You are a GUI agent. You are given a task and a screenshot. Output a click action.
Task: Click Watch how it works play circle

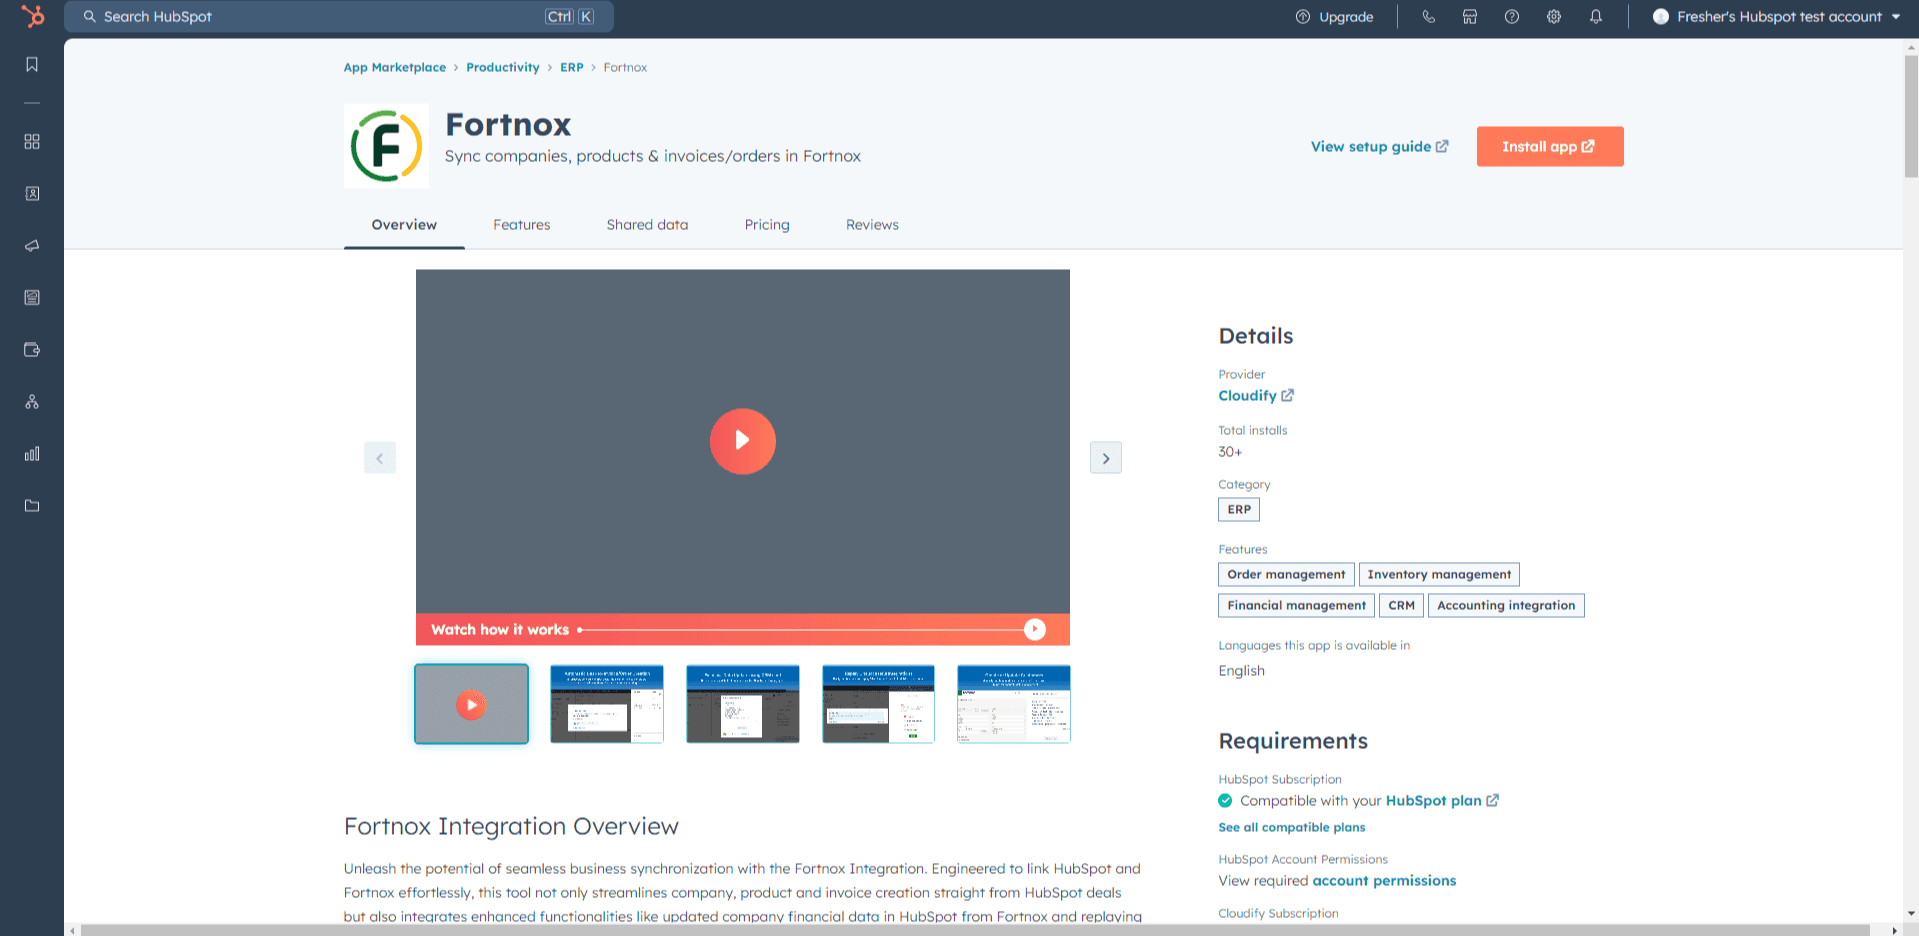1035,629
